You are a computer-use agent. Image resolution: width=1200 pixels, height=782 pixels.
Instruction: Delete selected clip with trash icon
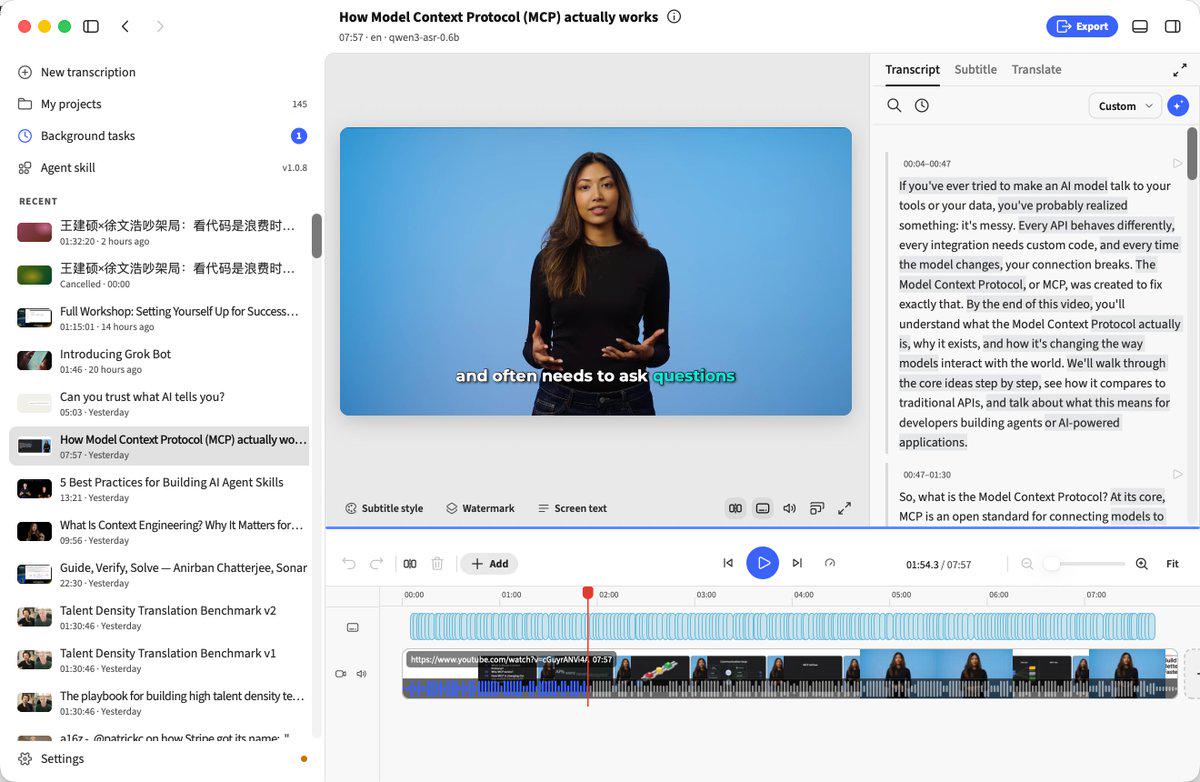437,563
